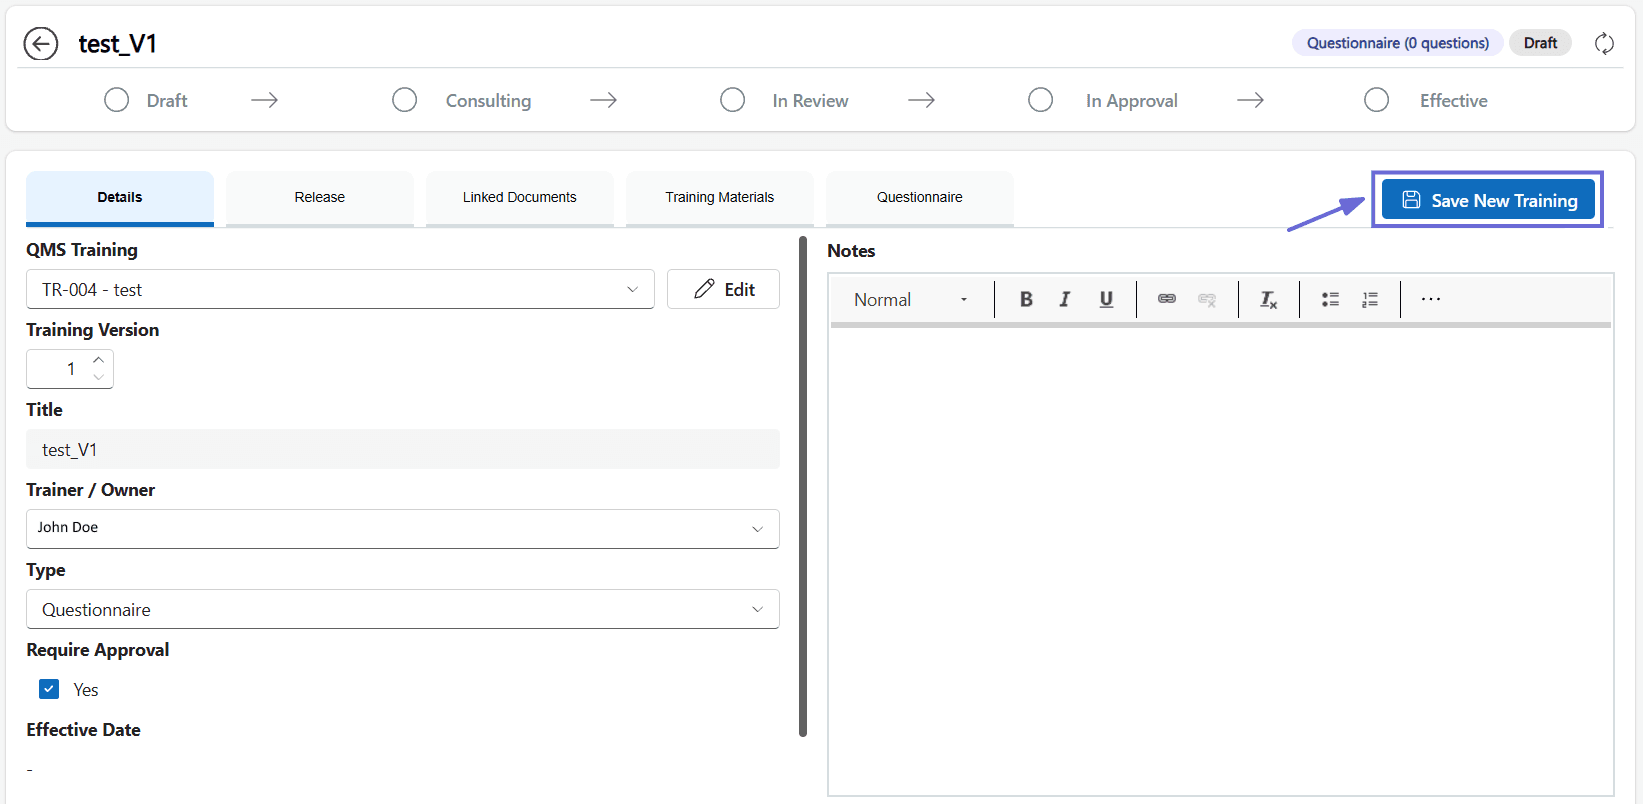Click the Questionnaire (0 questions) badge
1643x804 pixels.
[1398, 43]
